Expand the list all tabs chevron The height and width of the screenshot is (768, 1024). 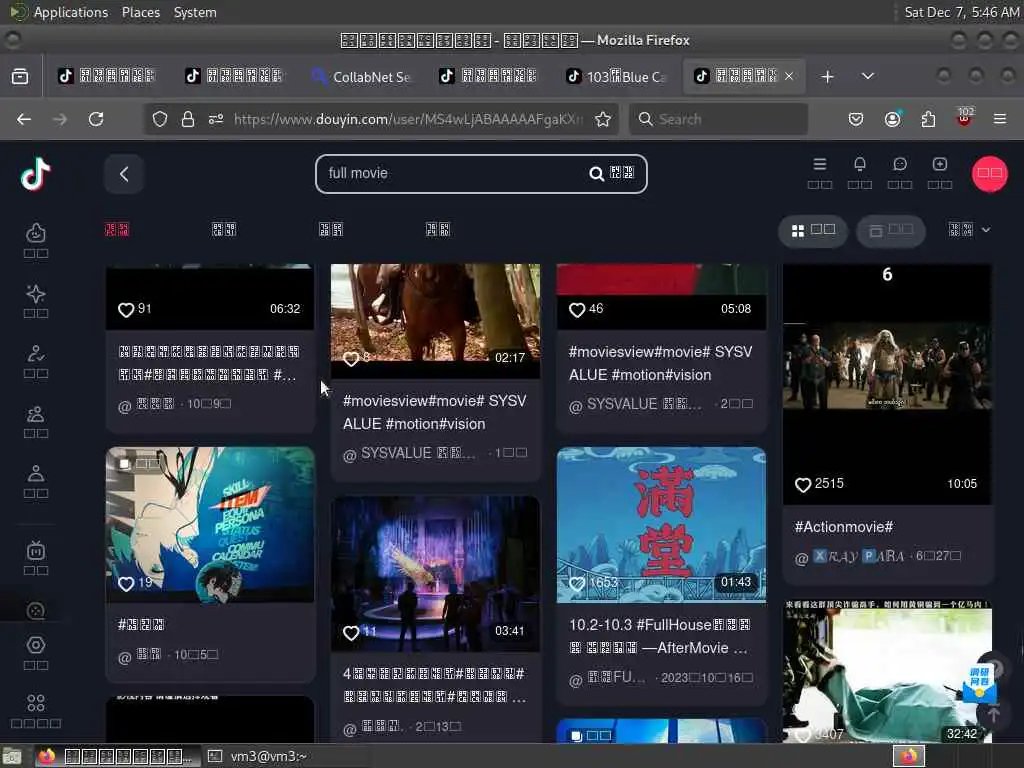pyautogui.click(x=868, y=76)
